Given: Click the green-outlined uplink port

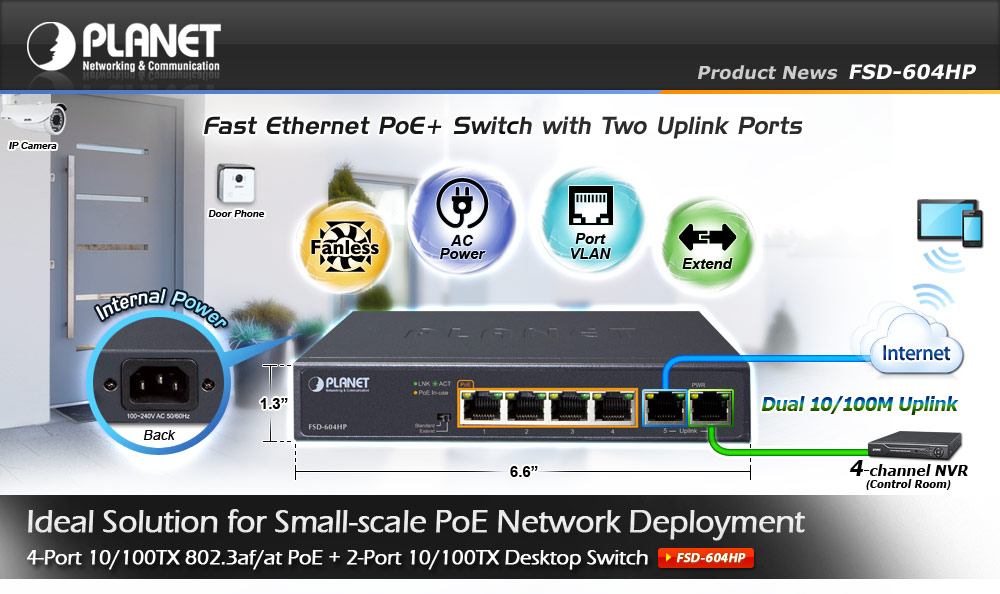Looking at the screenshot, I should click(x=710, y=408).
